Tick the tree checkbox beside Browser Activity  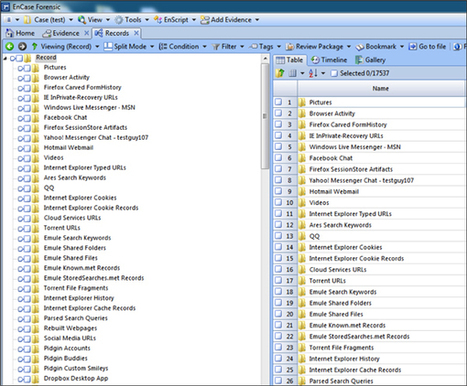pyautogui.click(x=27, y=78)
